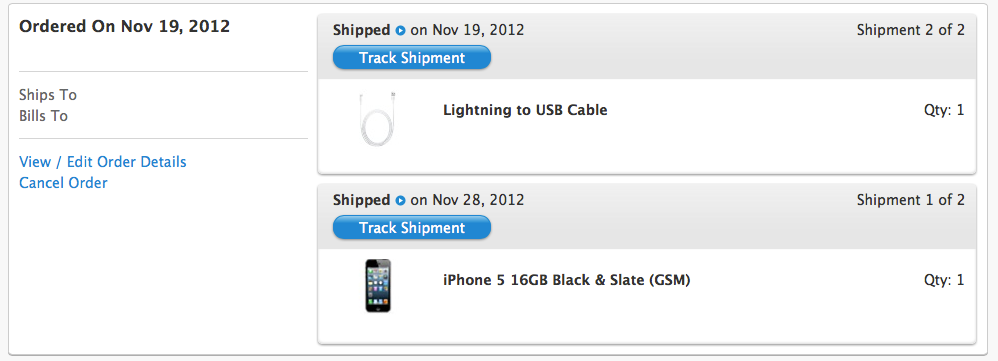998x361 pixels.
Task: Click Qty: 1 for the iPhone 5
Action: [944, 280]
